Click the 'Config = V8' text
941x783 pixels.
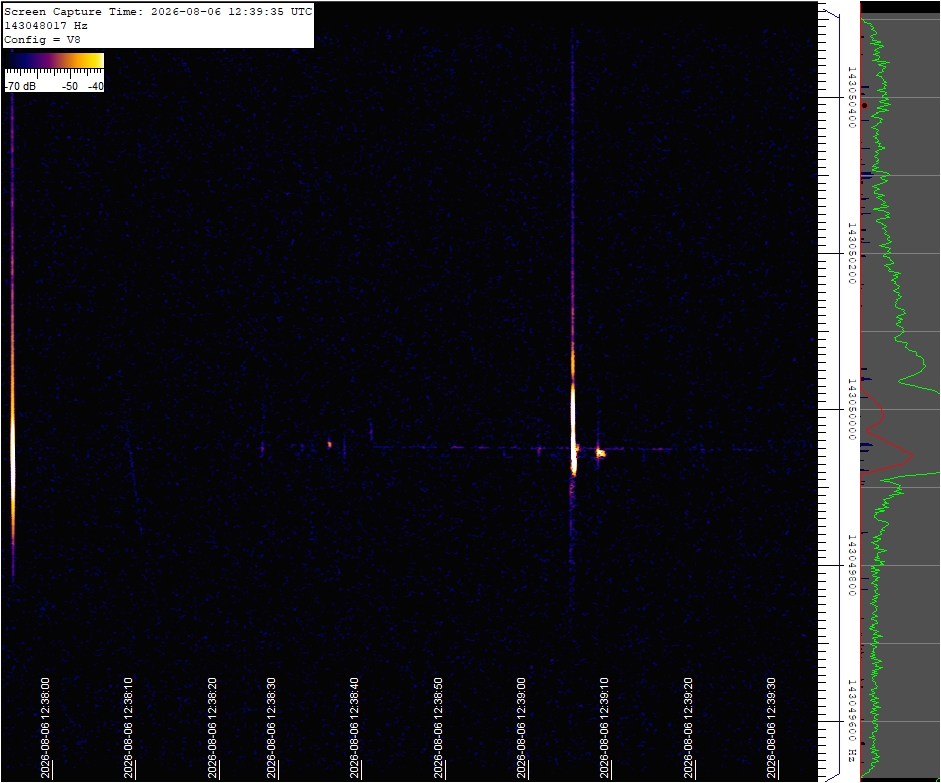pyautogui.click(x=42, y=40)
